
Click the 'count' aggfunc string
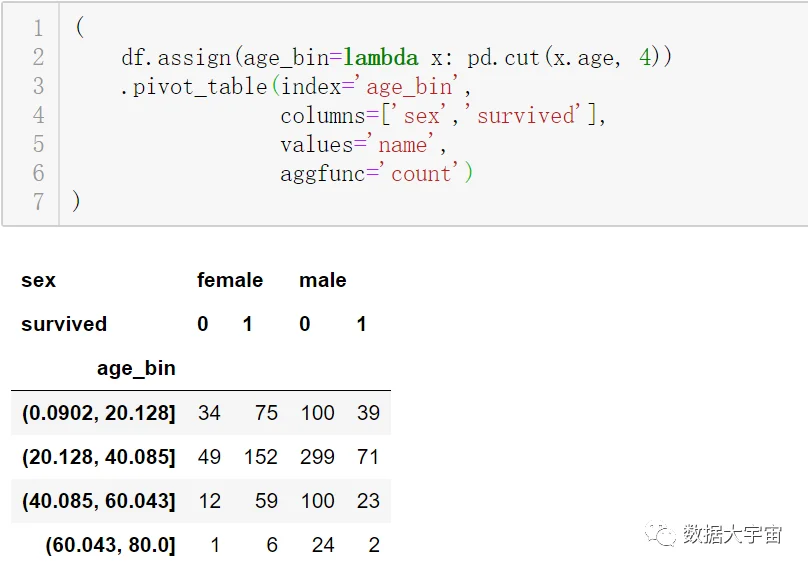[421, 173]
